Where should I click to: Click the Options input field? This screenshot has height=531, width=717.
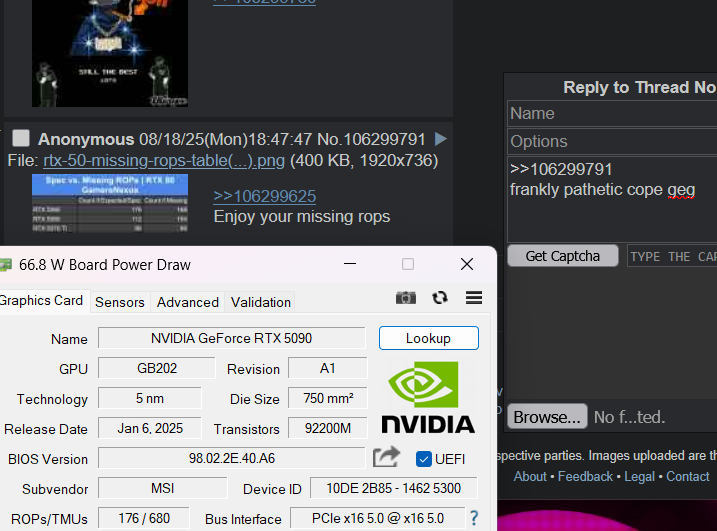pos(612,142)
